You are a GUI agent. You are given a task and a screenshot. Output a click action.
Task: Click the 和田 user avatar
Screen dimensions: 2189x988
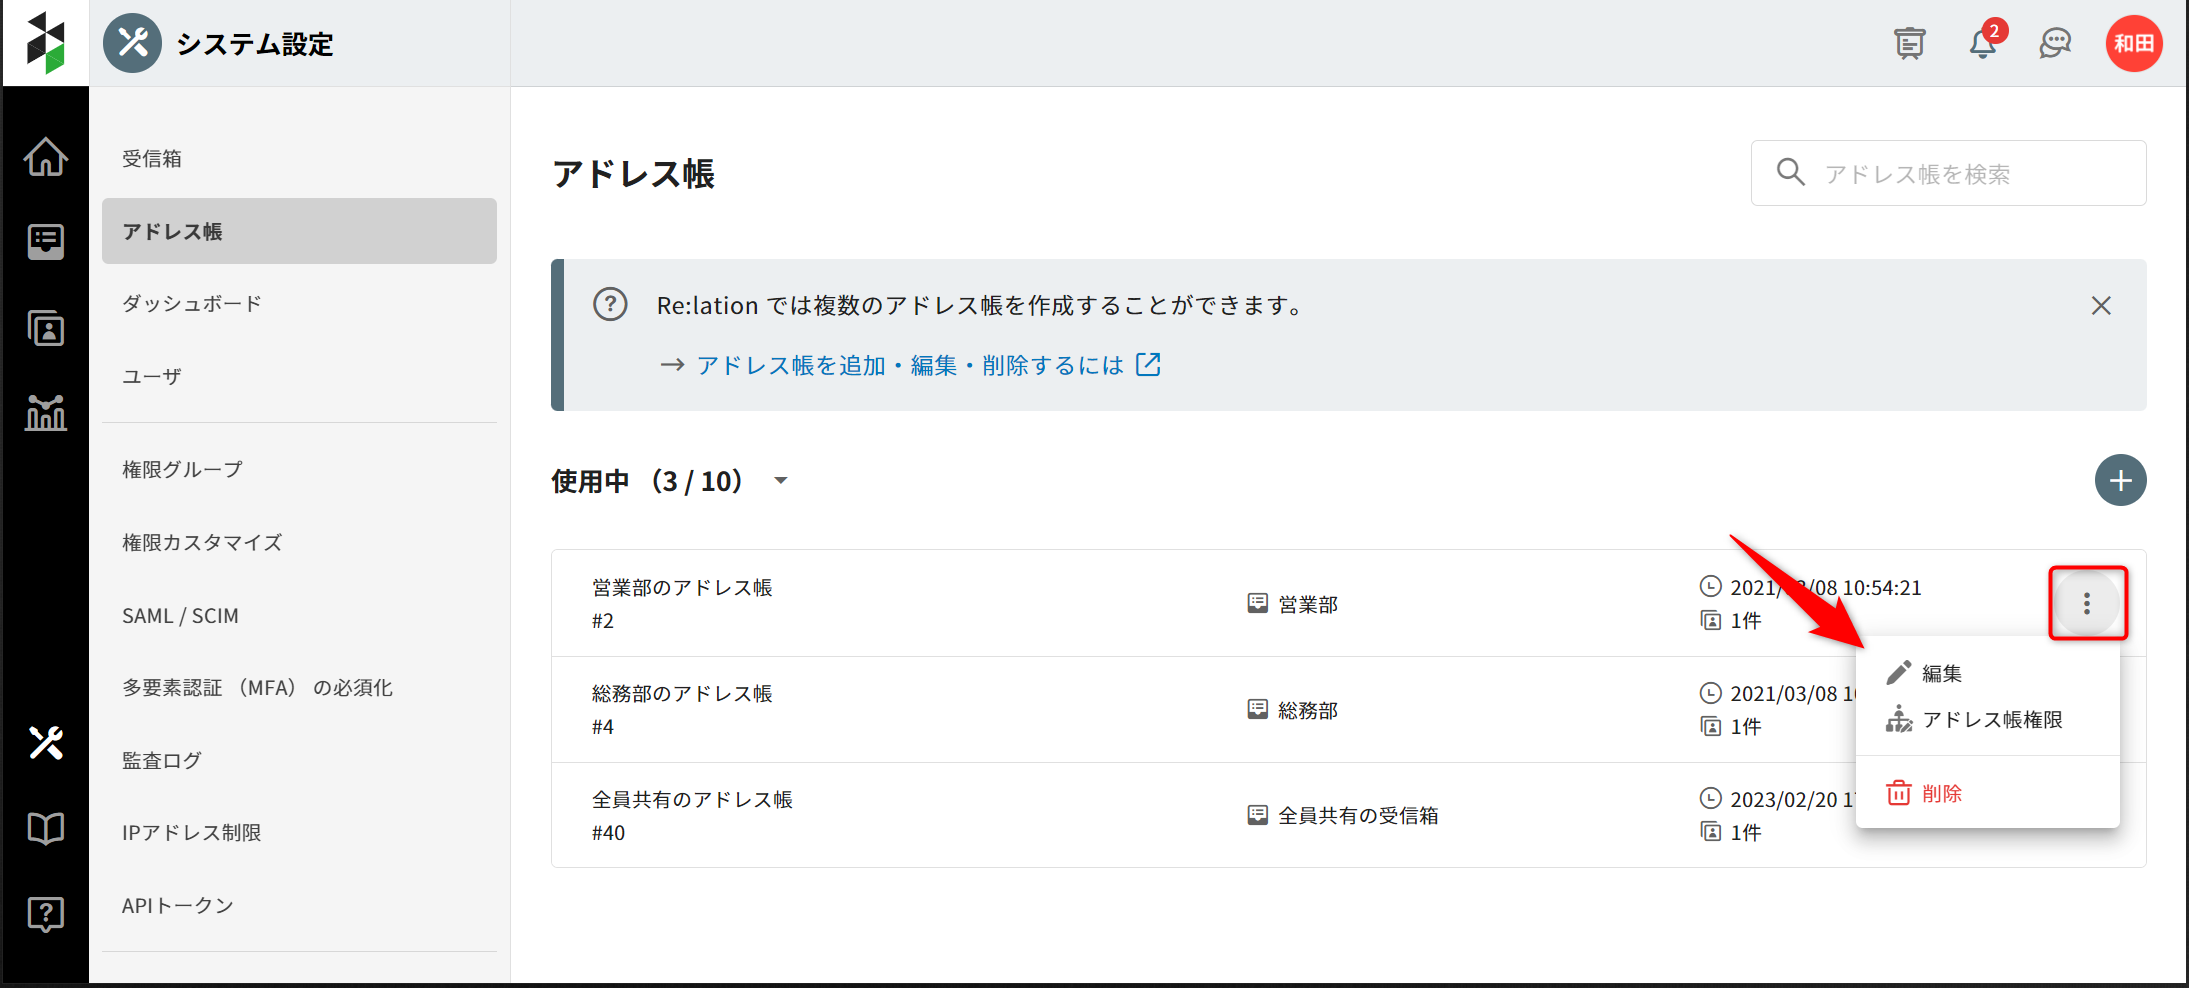coord(2134,44)
